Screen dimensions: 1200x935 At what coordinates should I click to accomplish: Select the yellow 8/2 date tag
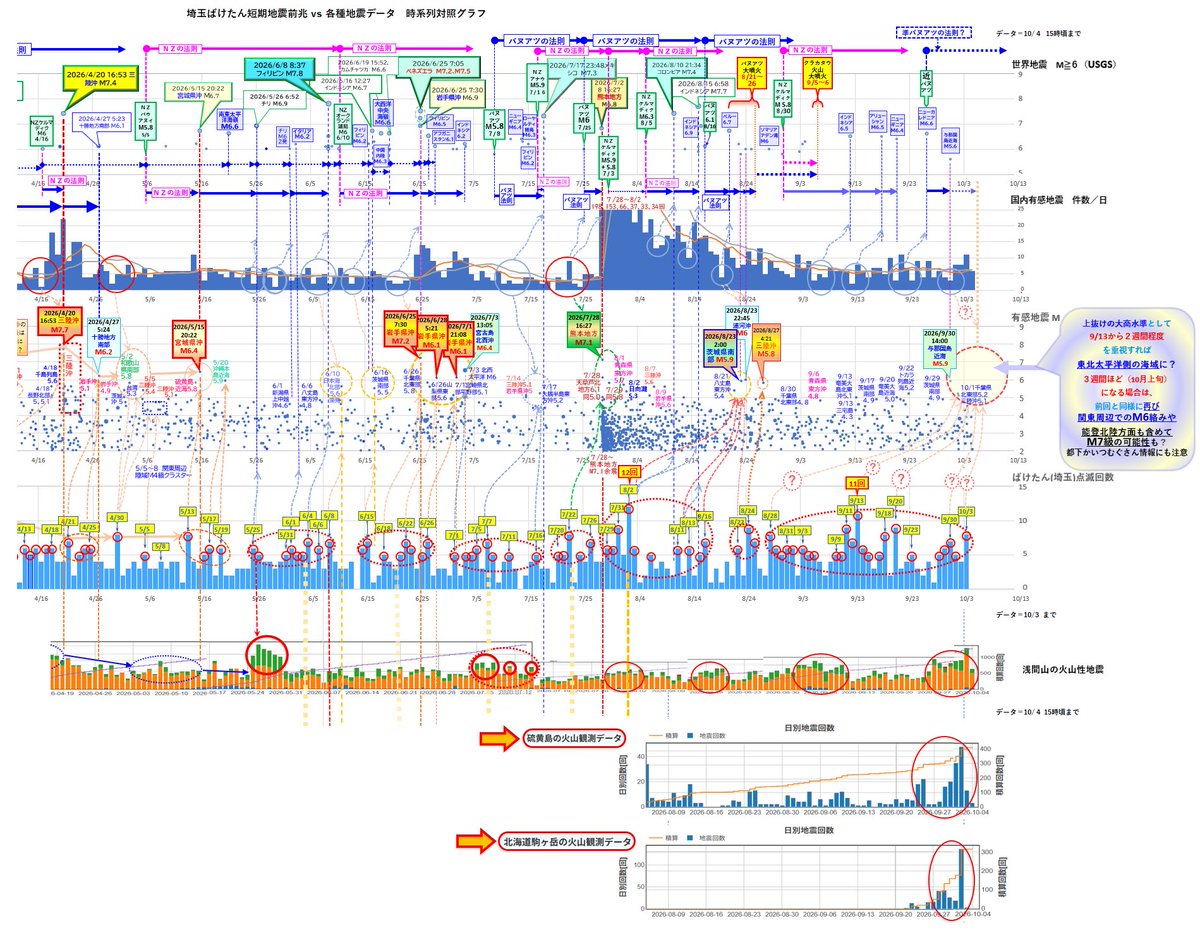630,489
